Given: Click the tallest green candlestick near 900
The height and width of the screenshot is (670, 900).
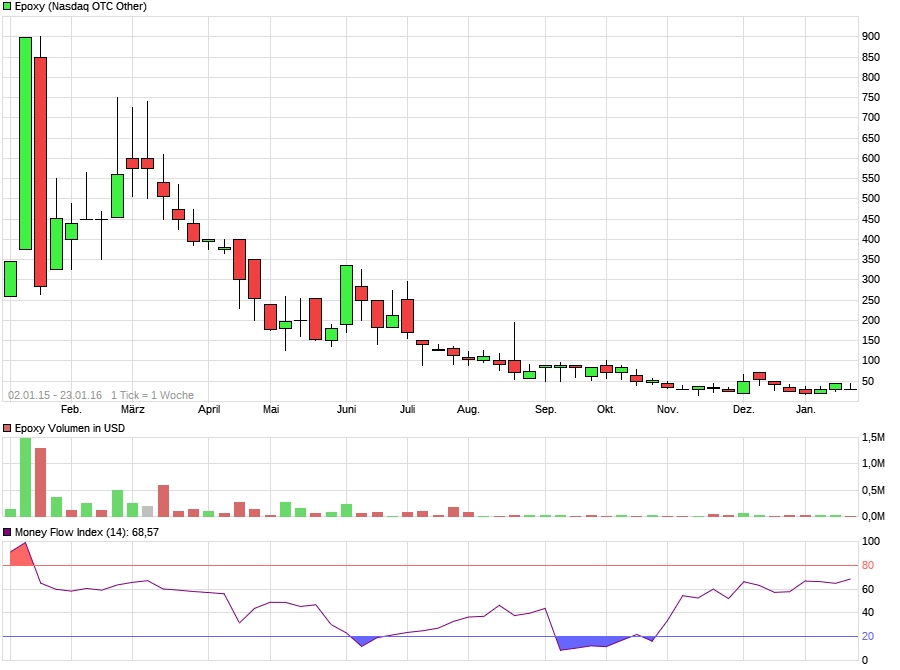Looking at the screenshot, I should pyautogui.click(x=25, y=144).
